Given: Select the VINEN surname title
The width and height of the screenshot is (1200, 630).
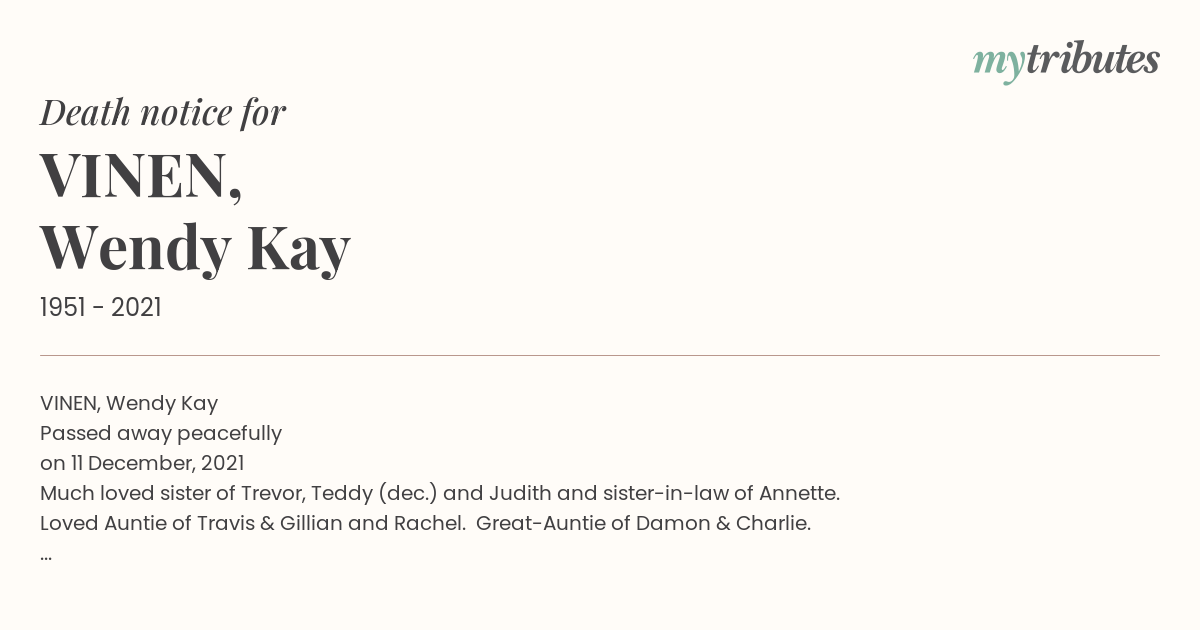Looking at the screenshot, I should 134,175.
